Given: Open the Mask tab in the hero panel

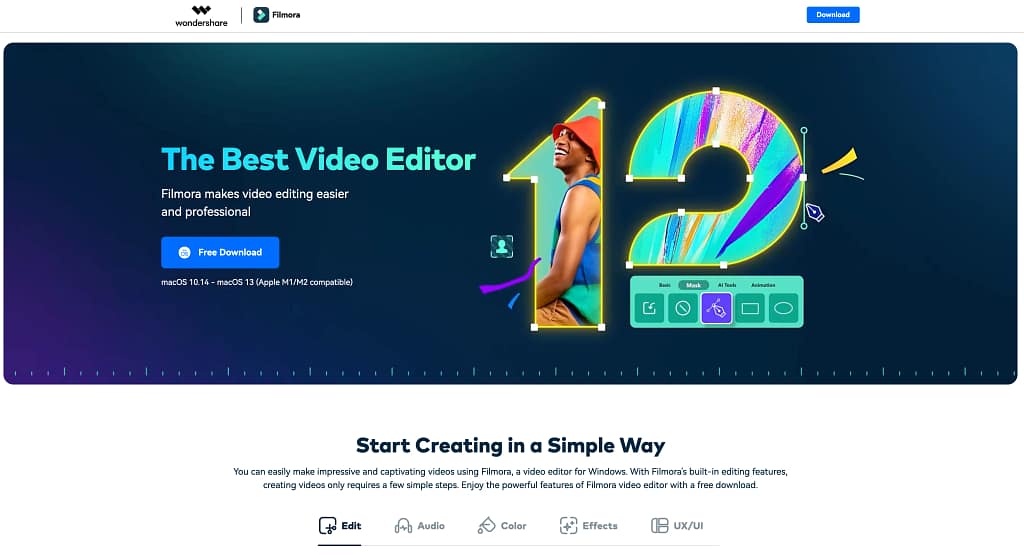Looking at the screenshot, I should pyautogui.click(x=693, y=285).
